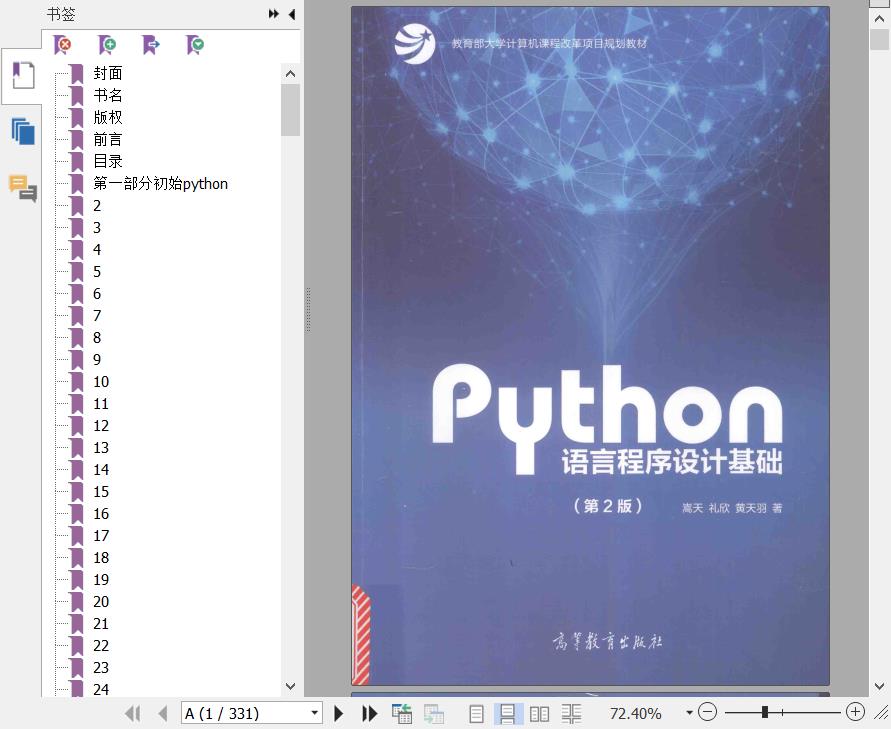Image resolution: width=891 pixels, height=729 pixels.
Task: Expand all bookmarks with double arrow
Action: pyautogui.click(x=273, y=14)
